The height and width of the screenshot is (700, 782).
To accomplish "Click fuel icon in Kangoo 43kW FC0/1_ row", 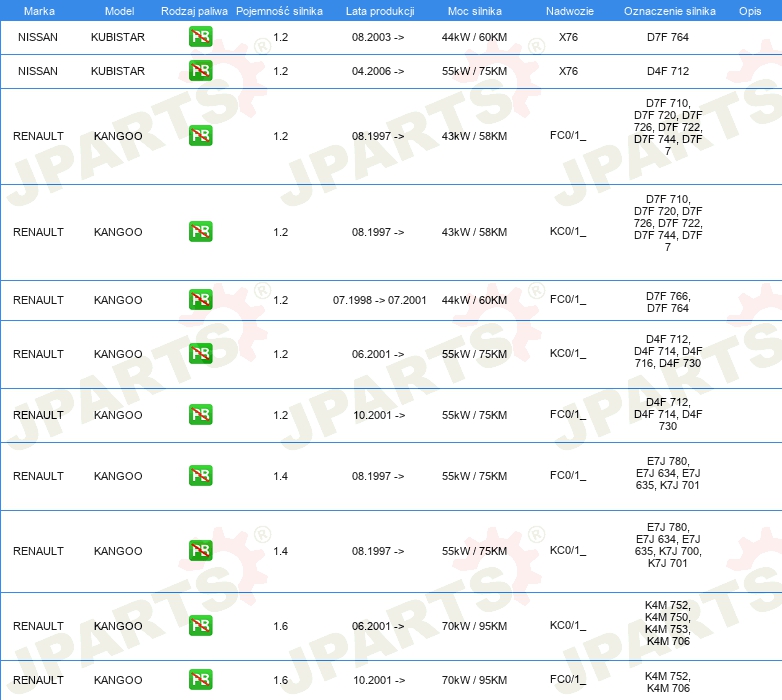I will [200, 136].
